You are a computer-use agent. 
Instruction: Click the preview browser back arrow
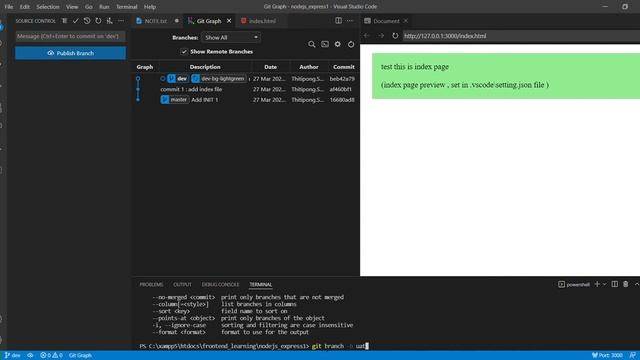click(367, 36)
